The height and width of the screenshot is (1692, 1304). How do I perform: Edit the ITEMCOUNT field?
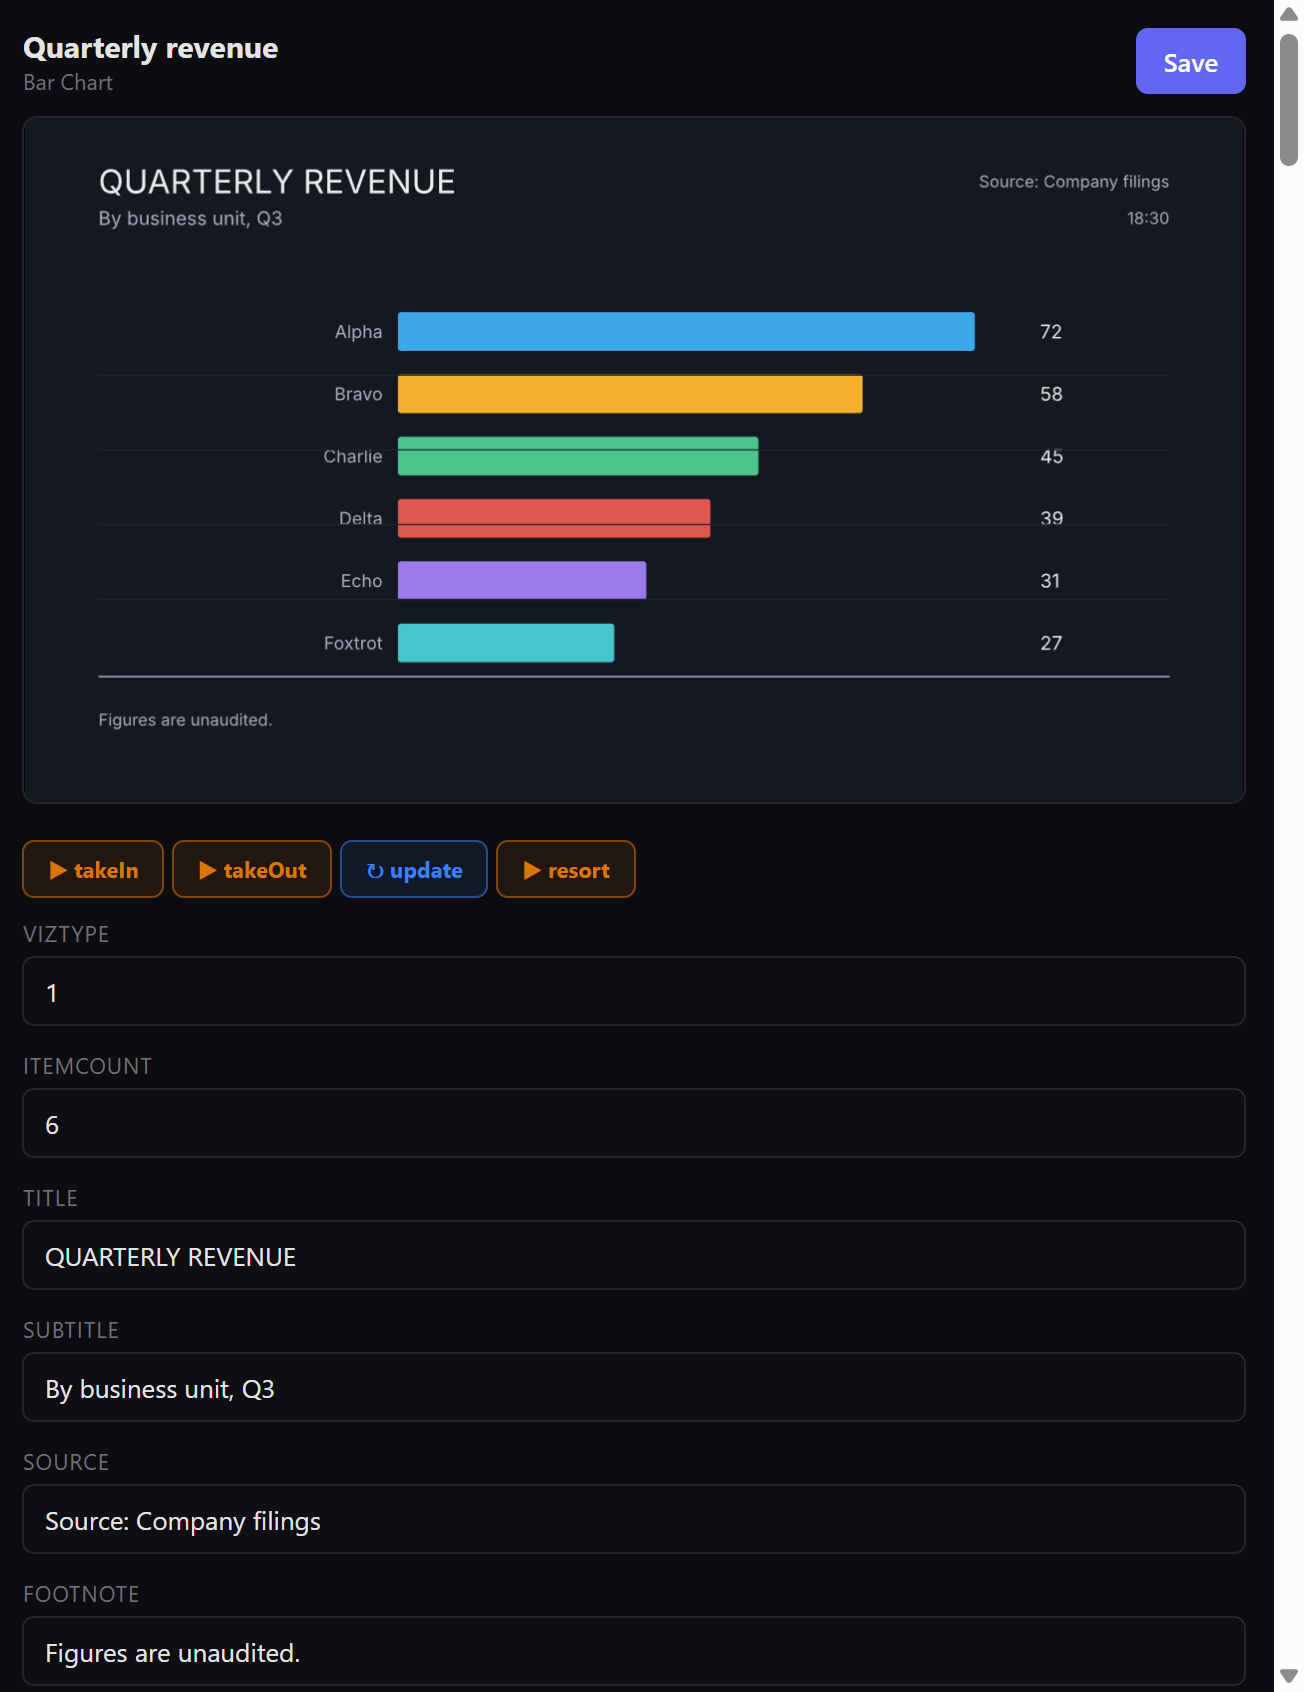[634, 1123]
